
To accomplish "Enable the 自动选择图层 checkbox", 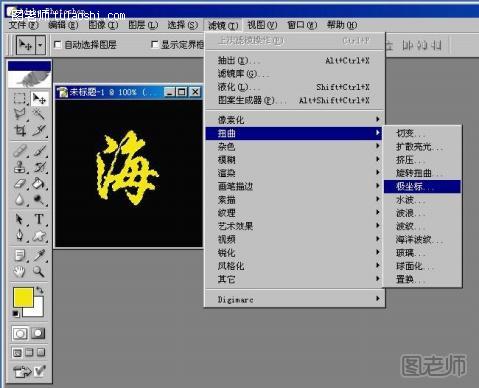I will (x=58, y=44).
